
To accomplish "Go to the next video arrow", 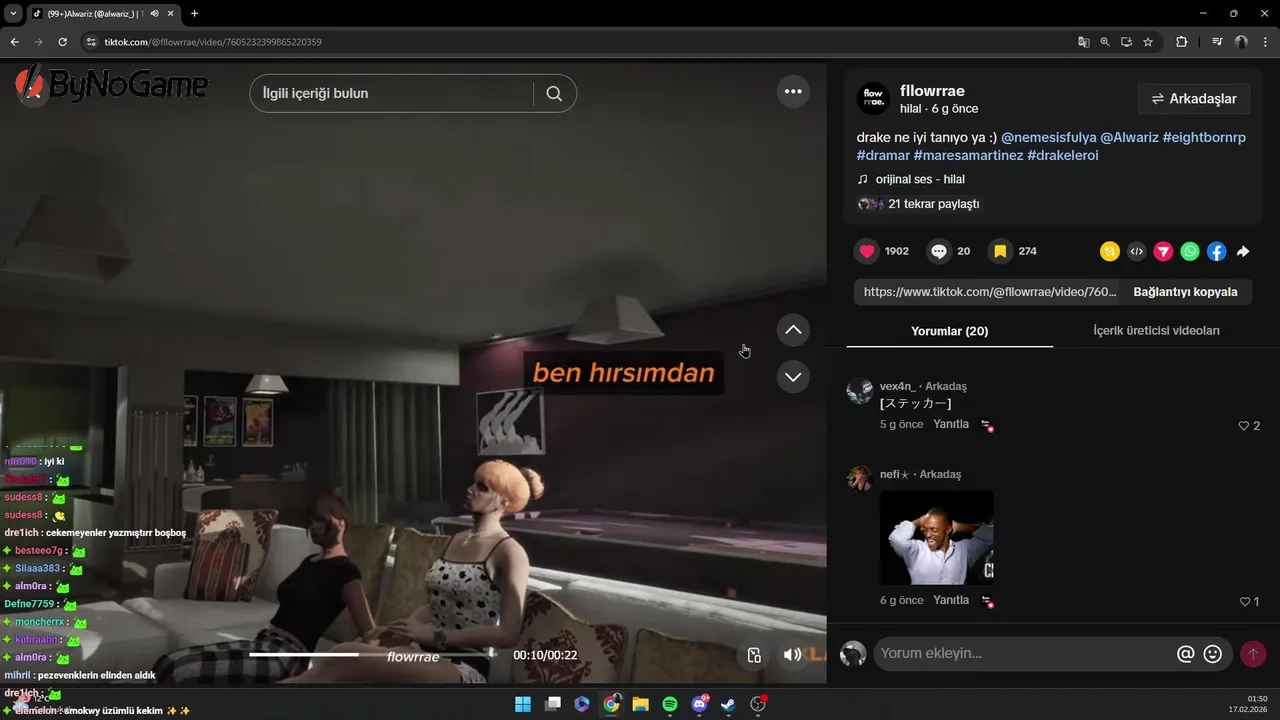I will (x=793, y=376).
